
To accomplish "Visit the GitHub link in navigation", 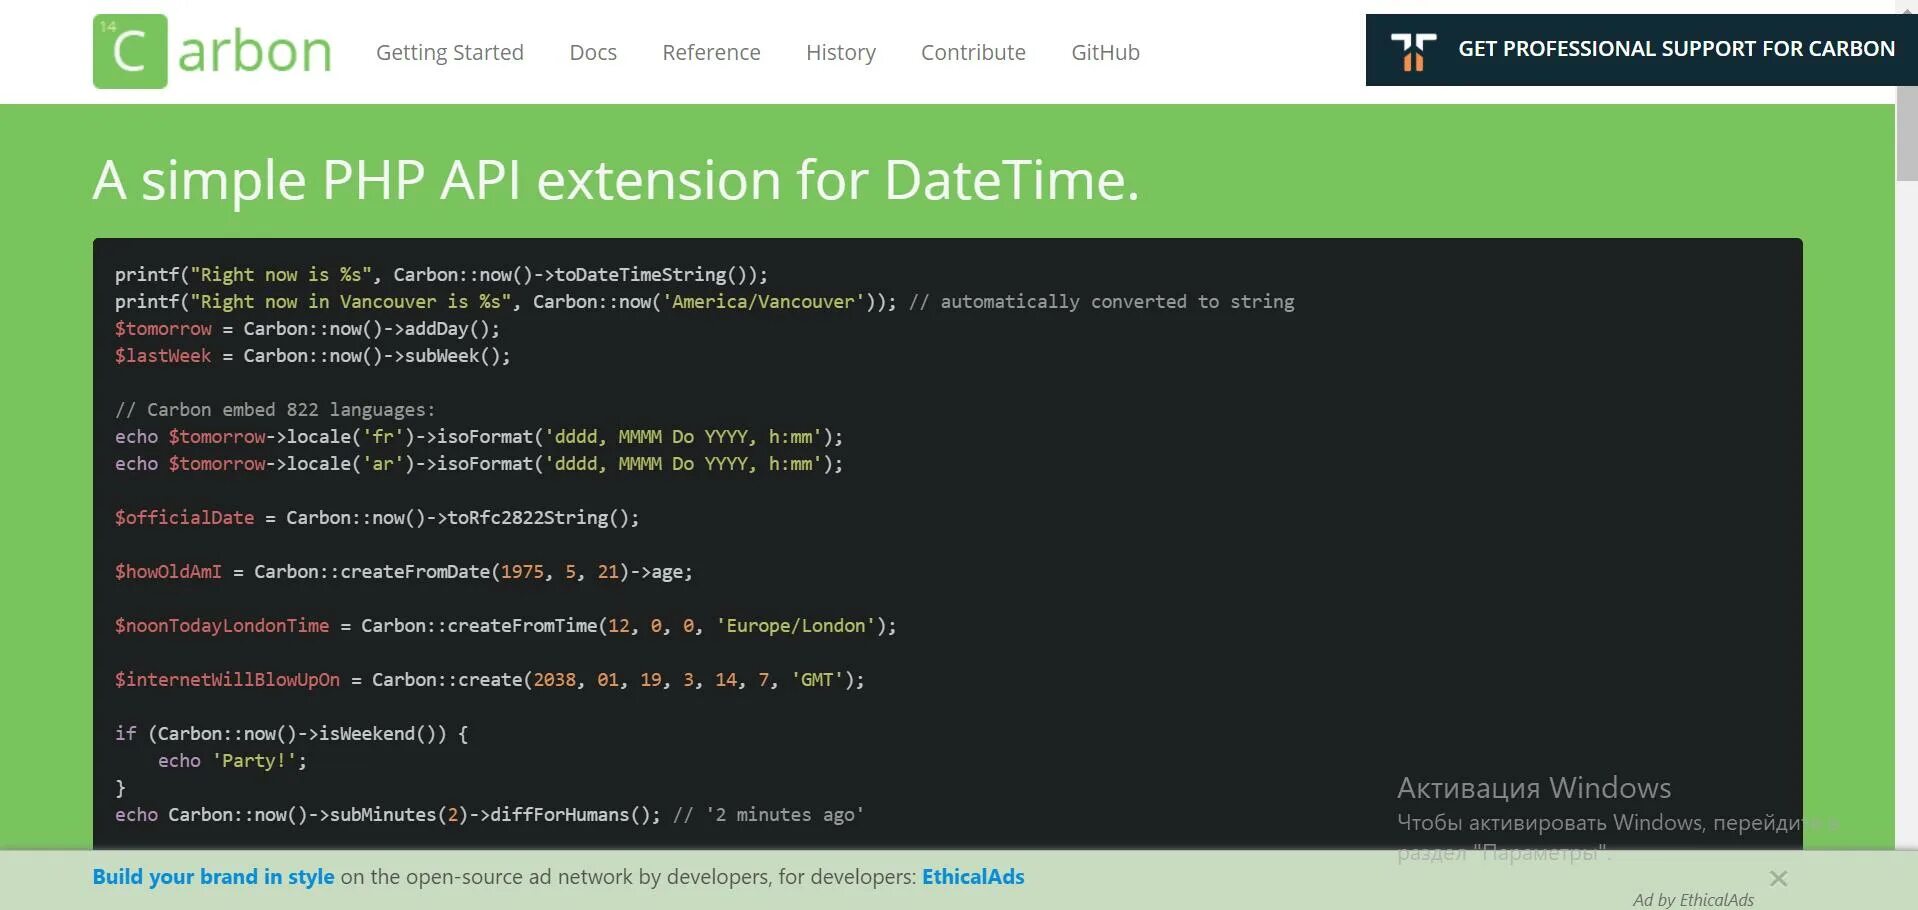I will tap(1105, 52).
